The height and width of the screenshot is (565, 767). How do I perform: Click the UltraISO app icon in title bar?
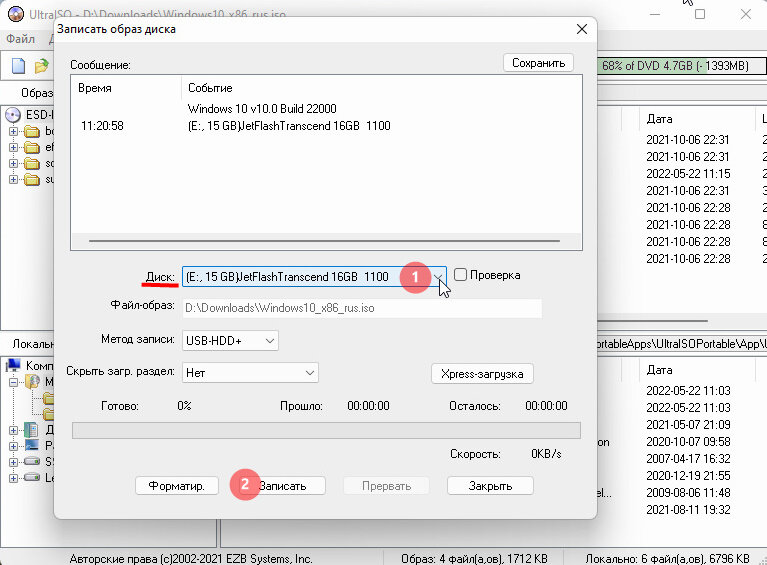click(15, 14)
